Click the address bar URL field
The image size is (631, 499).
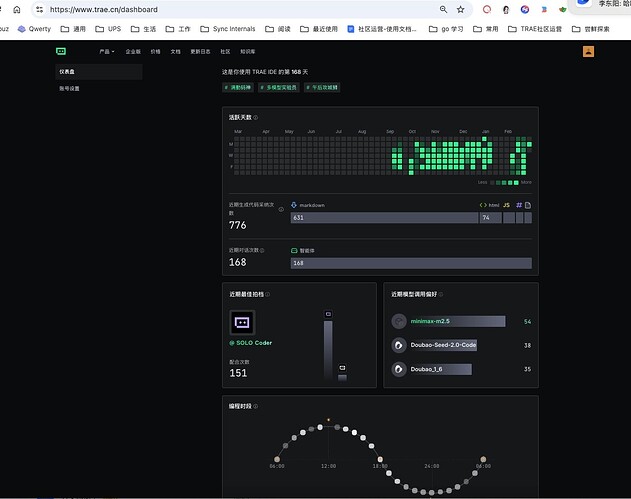[x=241, y=9]
